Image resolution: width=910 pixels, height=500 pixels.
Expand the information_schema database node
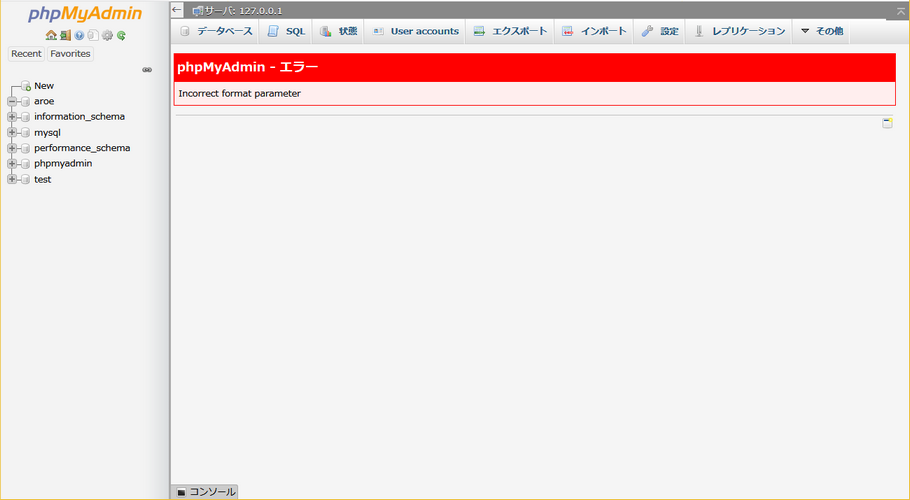12,117
